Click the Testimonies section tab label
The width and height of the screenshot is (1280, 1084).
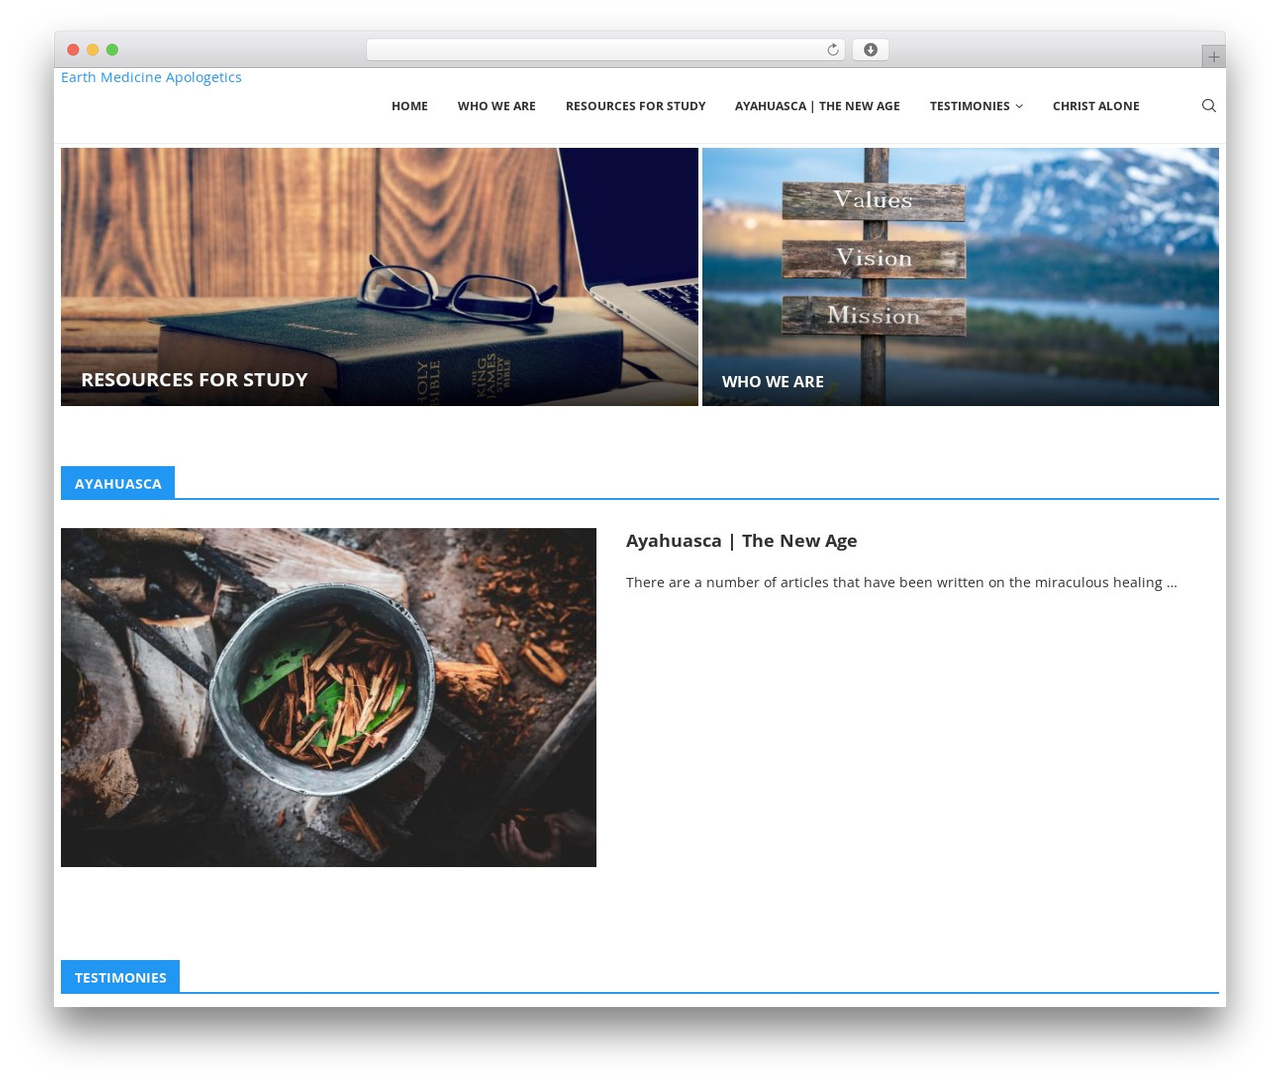[120, 977]
